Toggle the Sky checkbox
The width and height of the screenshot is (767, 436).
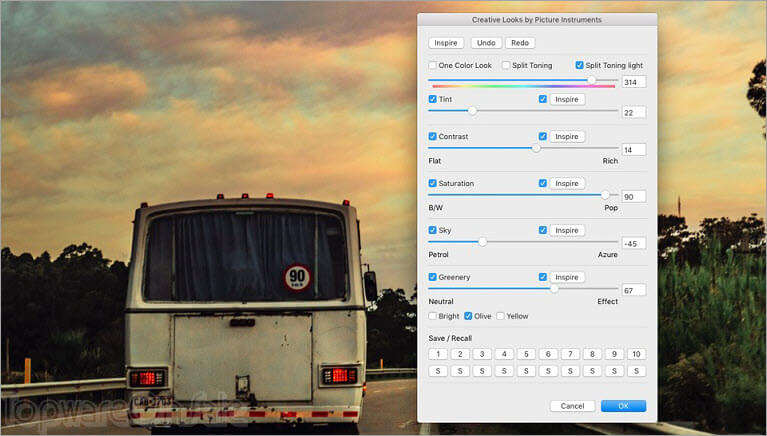click(432, 230)
